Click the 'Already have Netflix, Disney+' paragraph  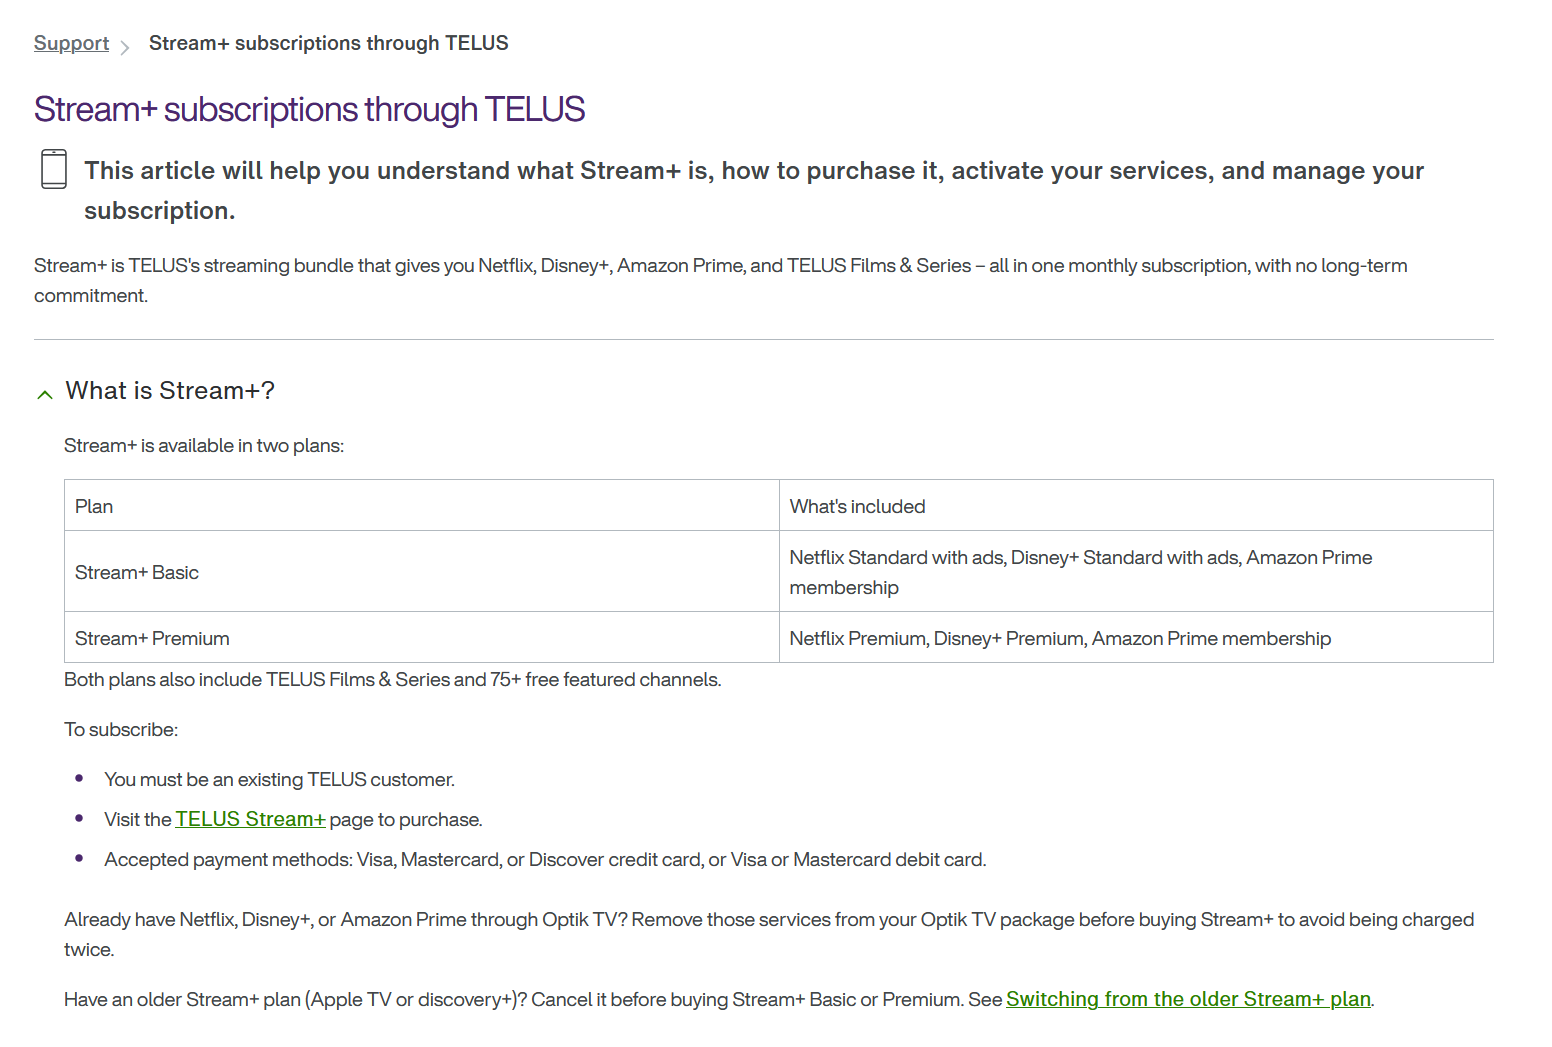(769, 934)
